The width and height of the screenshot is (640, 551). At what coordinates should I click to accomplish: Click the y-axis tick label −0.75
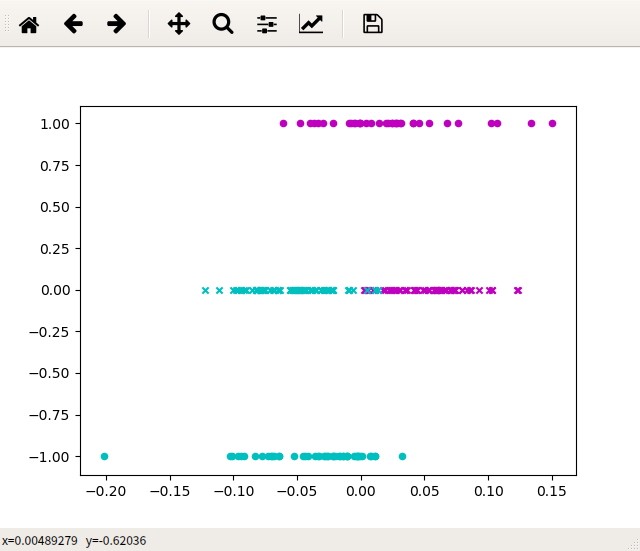(x=49, y=415)
